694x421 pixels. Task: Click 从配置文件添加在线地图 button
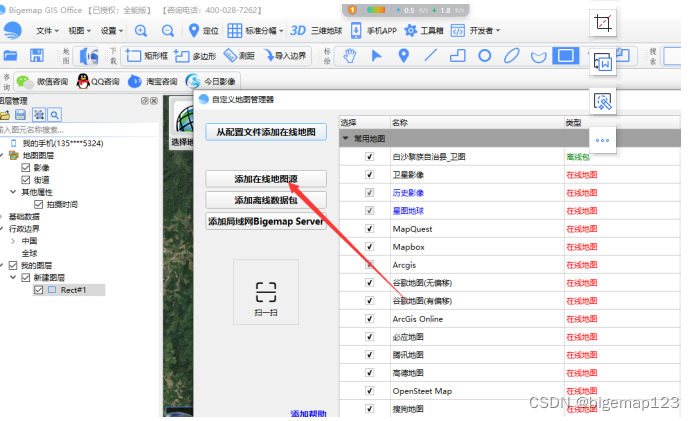point(266,132)
